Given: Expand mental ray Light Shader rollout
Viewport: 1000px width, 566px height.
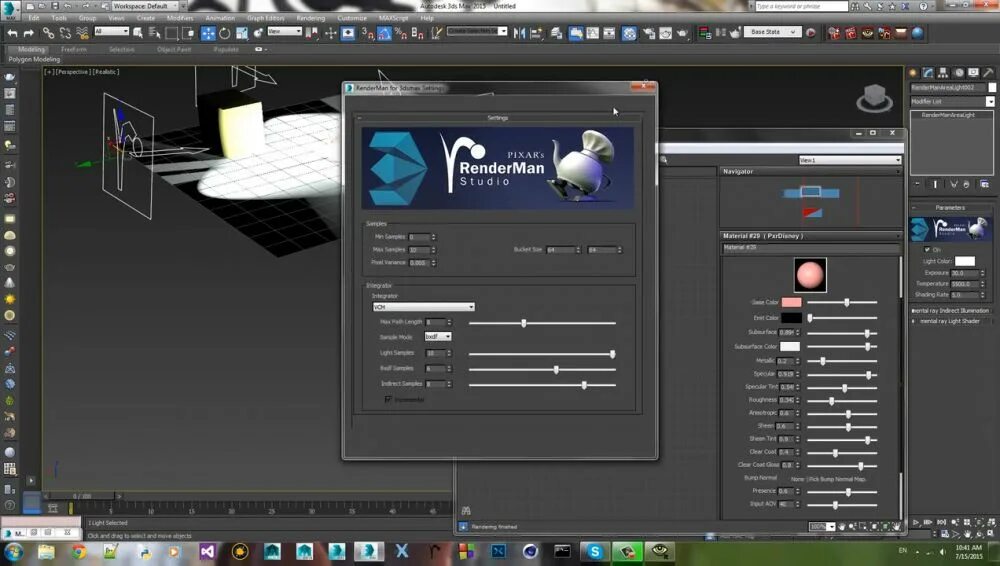Looking at the screenshot, I should (x=950, y=321).
